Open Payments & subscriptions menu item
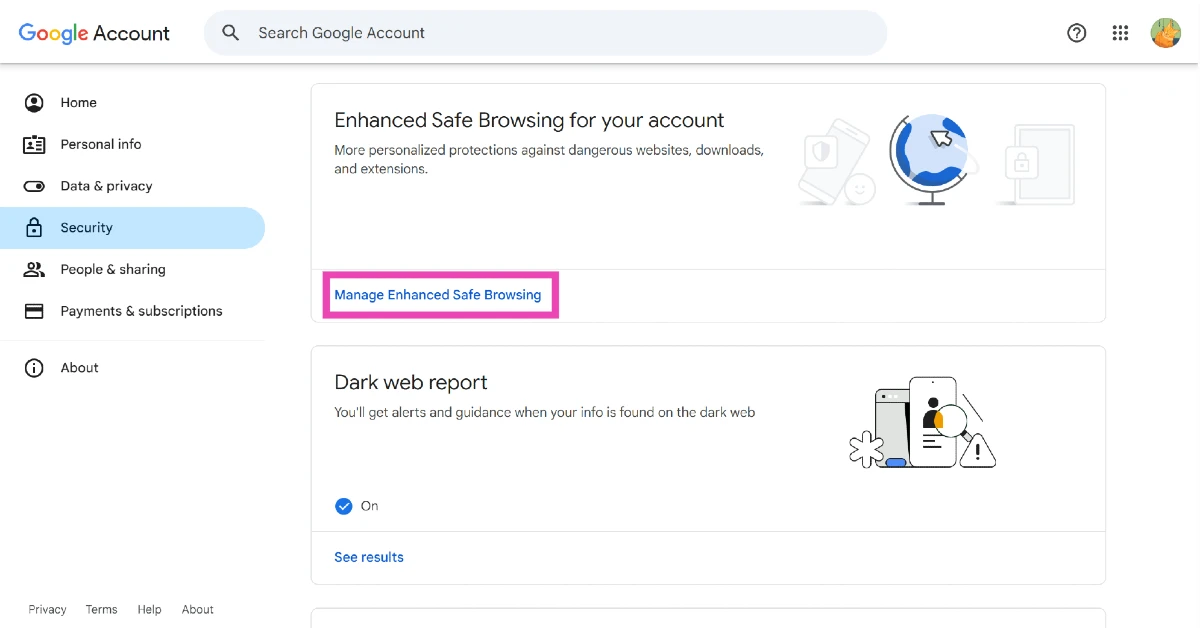Viewport: 1200px width, 628px height. [141, 311]
